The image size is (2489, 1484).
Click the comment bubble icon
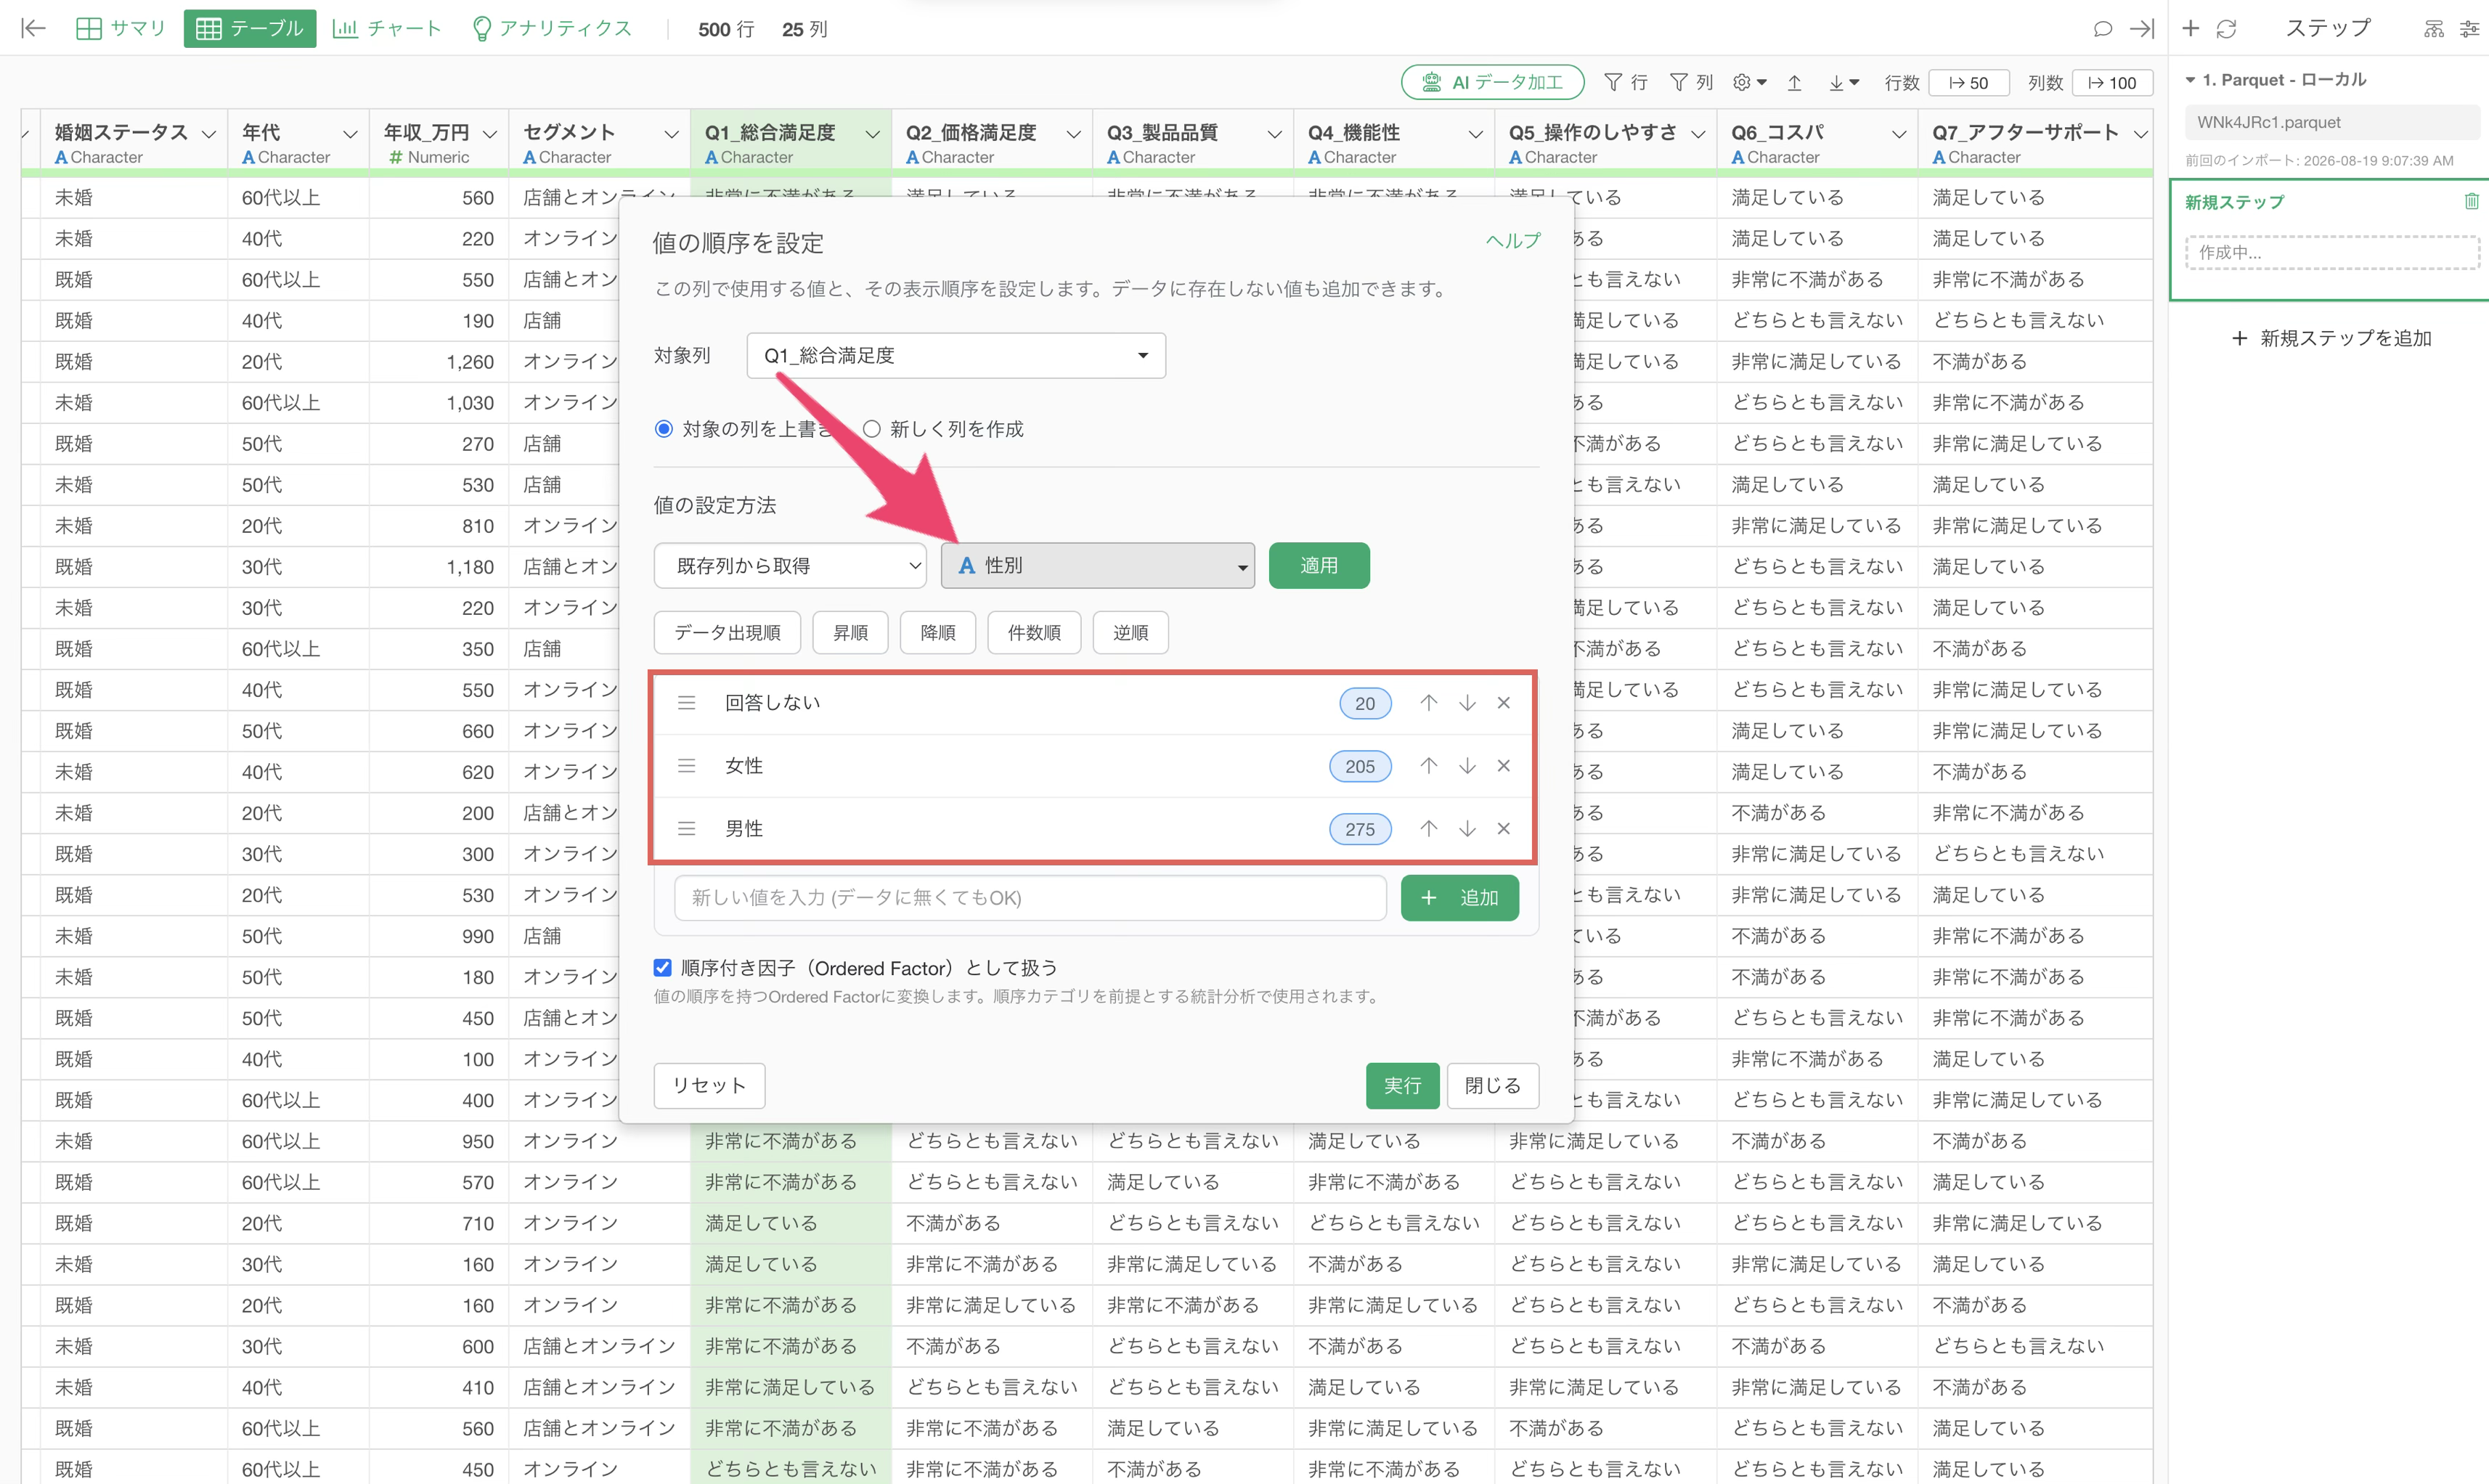click(2103, 29)
